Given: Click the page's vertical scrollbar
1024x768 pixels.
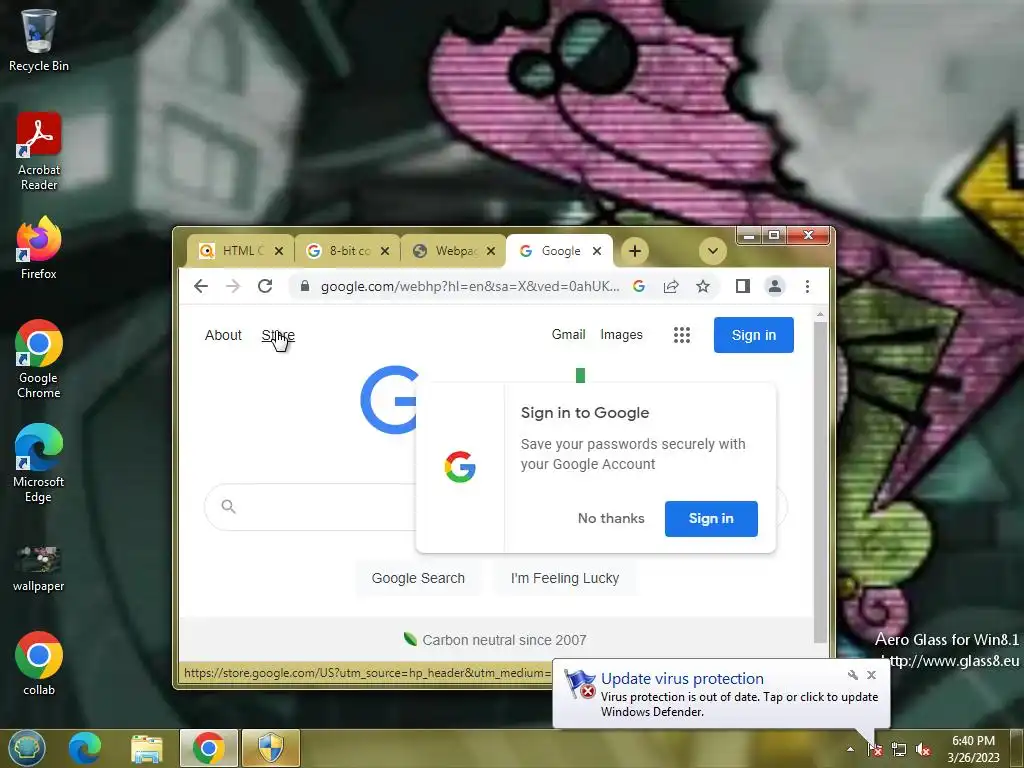Looking at the screenshot, I should [x=820, y=483].
